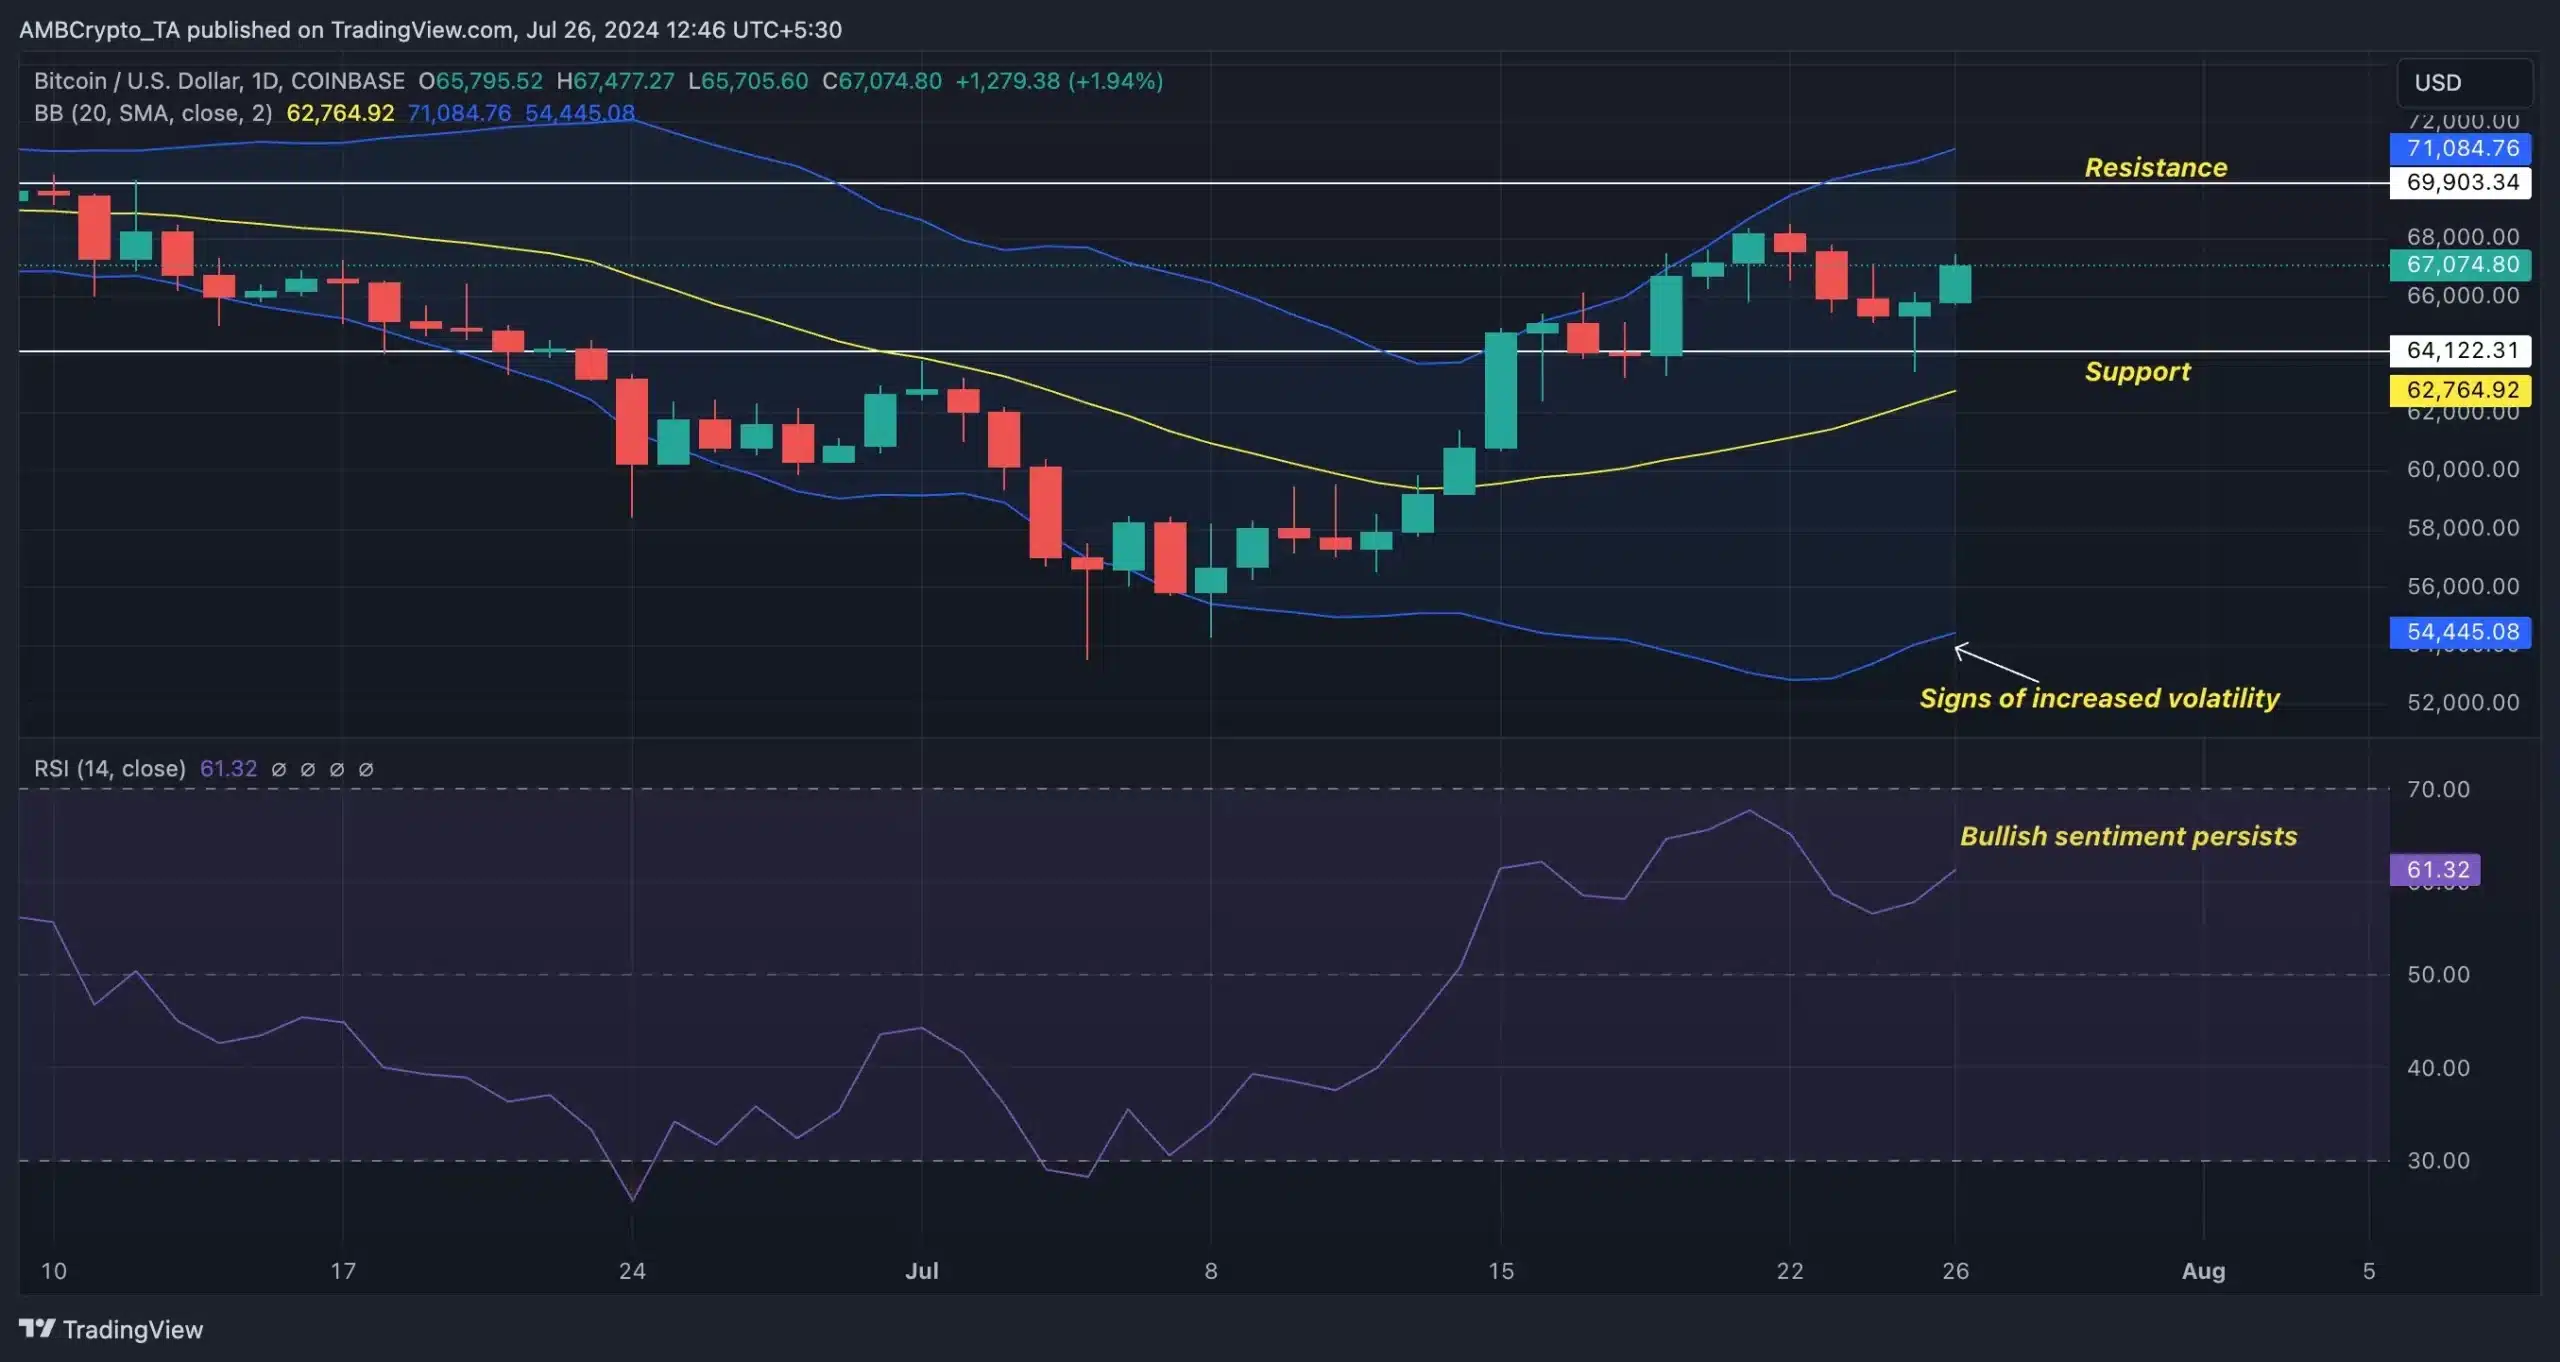2560x1362 pixels.
Task: Click the blue 54,445.08 axis price label
Action: 2461,632
